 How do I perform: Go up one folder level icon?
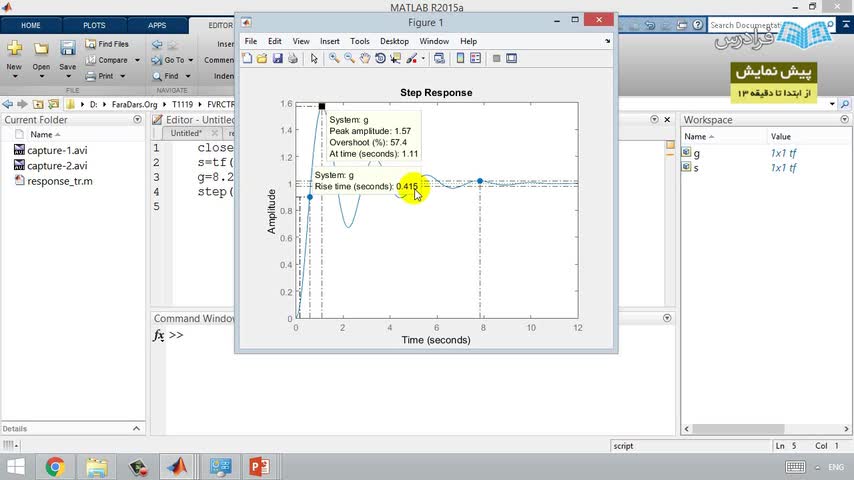point(38,104)
